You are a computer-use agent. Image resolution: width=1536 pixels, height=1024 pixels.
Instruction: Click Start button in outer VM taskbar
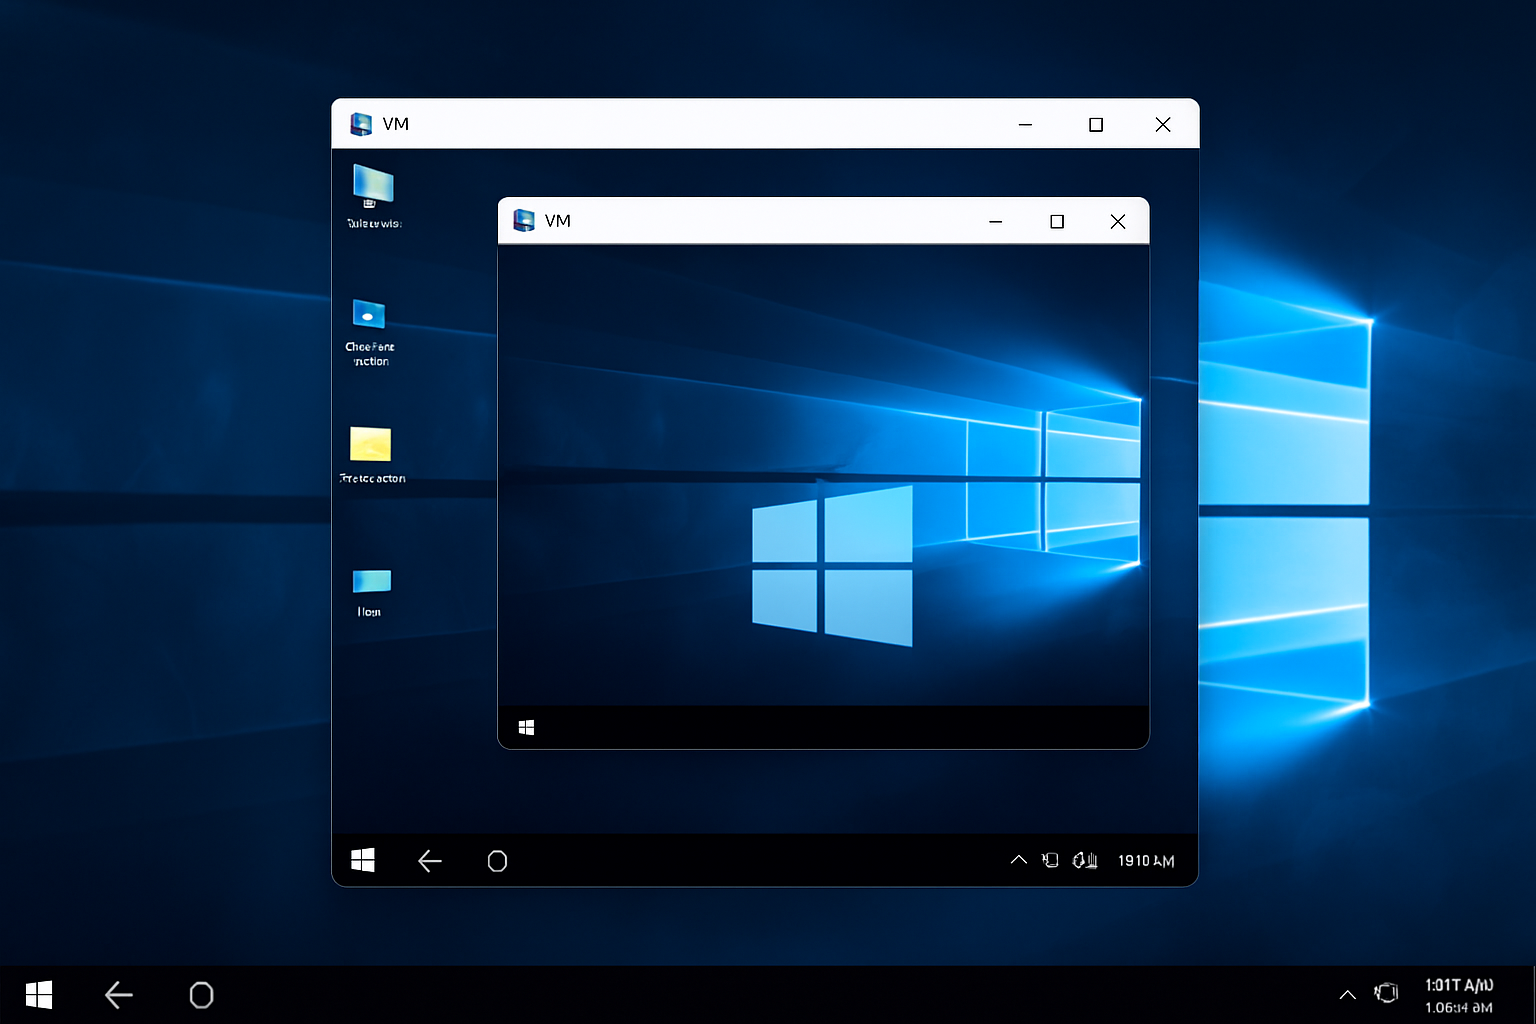363,861
